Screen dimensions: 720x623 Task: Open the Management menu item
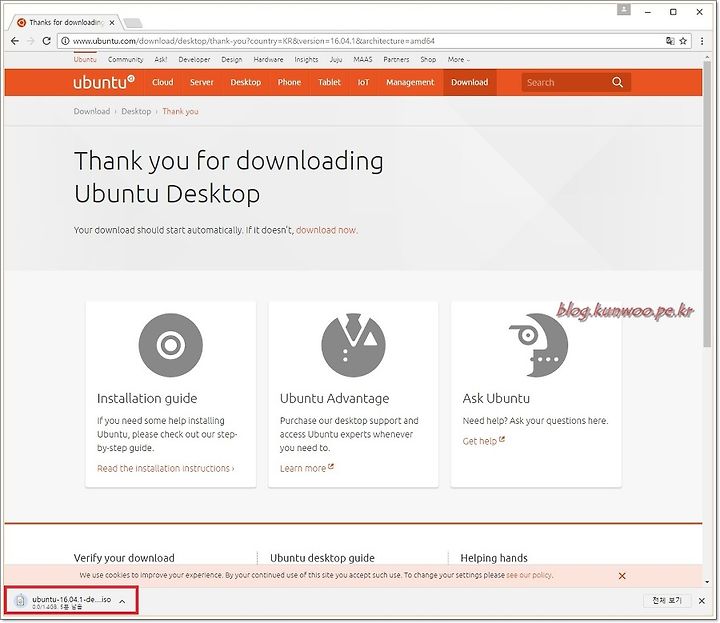[410, 82]
